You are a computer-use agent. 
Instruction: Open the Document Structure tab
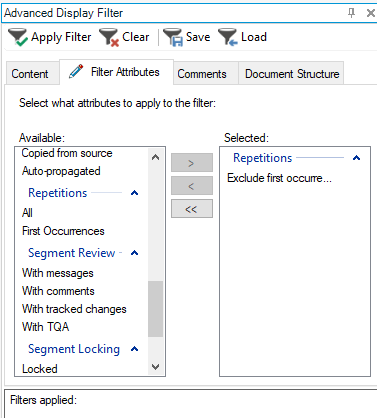tap(292, 74)
